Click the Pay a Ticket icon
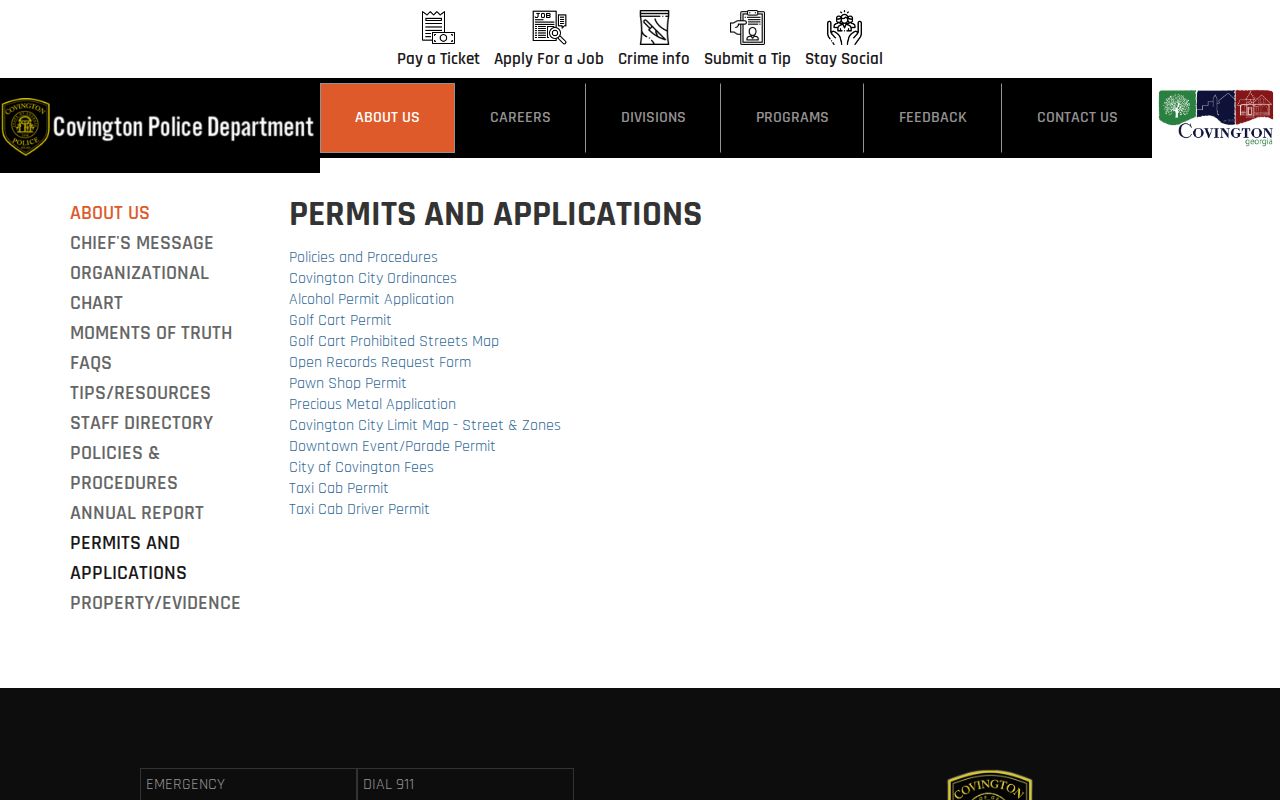Image resolution: width=1280 pixels, height=800 pixels. click(438, 28)
